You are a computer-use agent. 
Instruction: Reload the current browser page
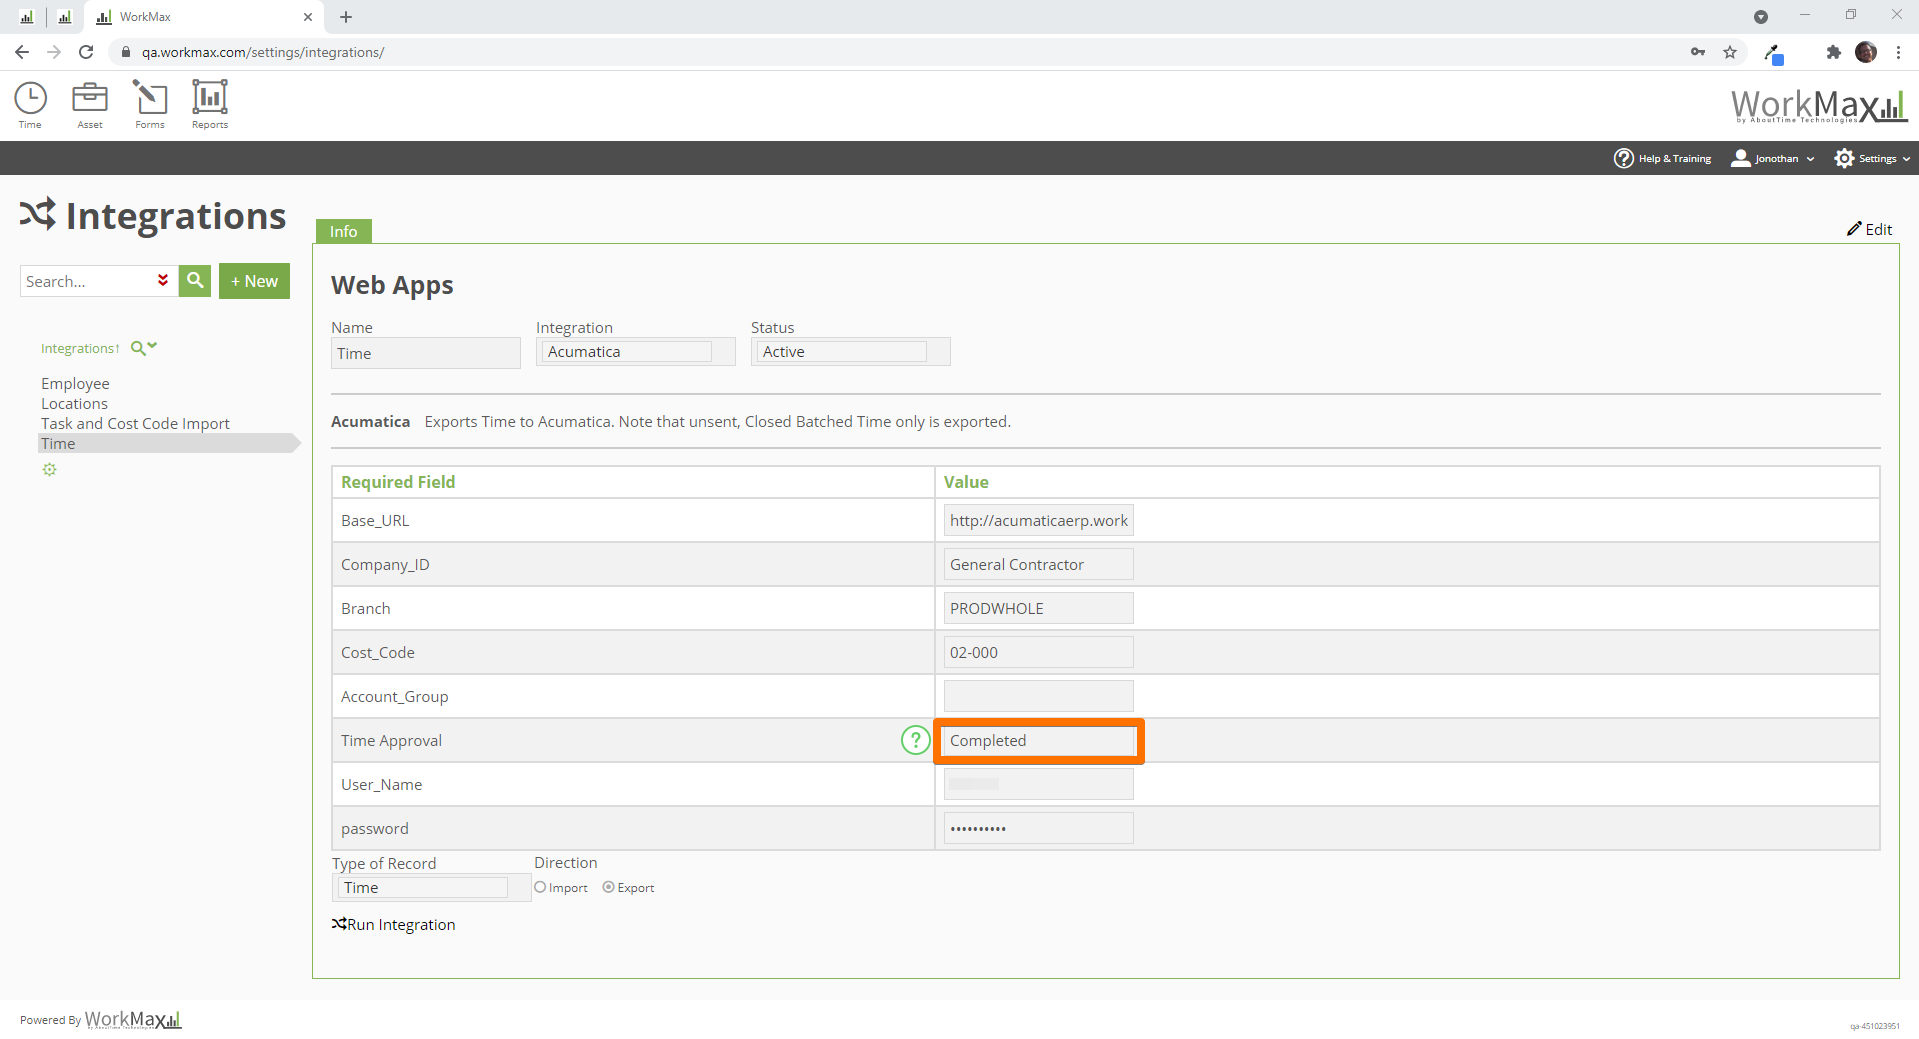(x=86, y=52)
